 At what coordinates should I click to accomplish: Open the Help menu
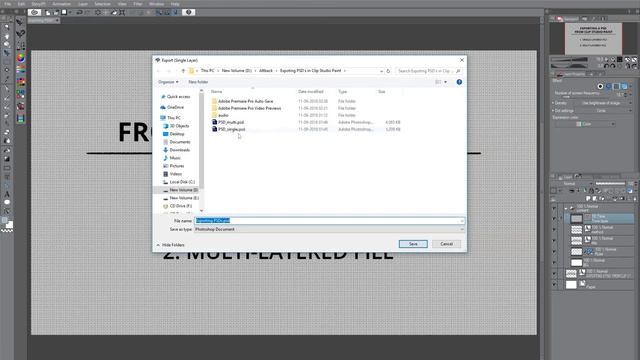coord(175,4)
